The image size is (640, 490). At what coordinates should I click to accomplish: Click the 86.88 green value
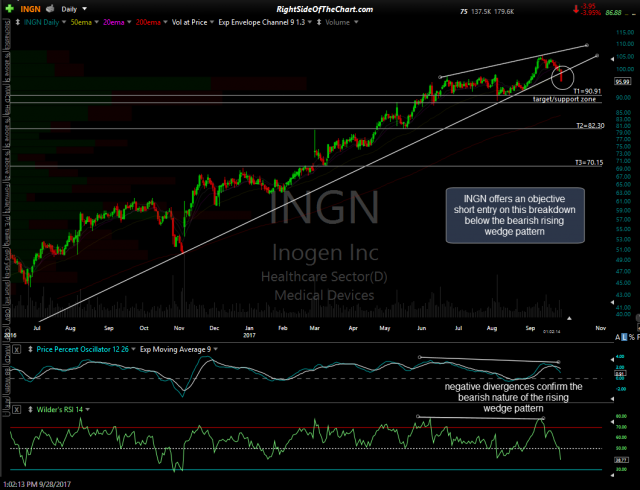click(613, 13)
